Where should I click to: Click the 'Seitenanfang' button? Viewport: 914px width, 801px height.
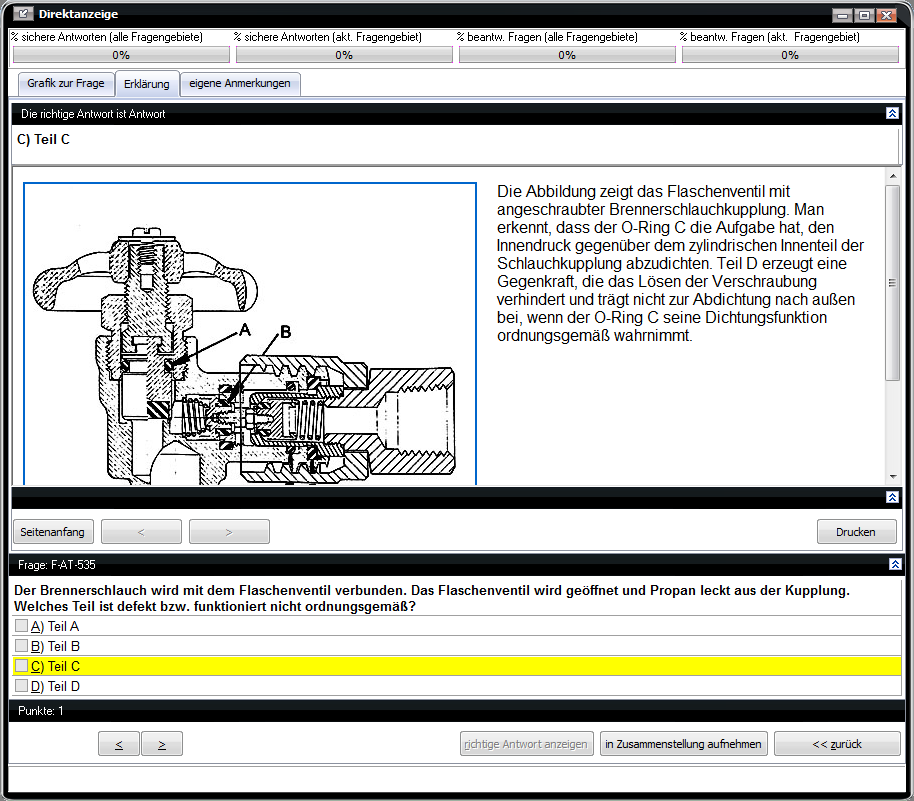click(52, 532)
